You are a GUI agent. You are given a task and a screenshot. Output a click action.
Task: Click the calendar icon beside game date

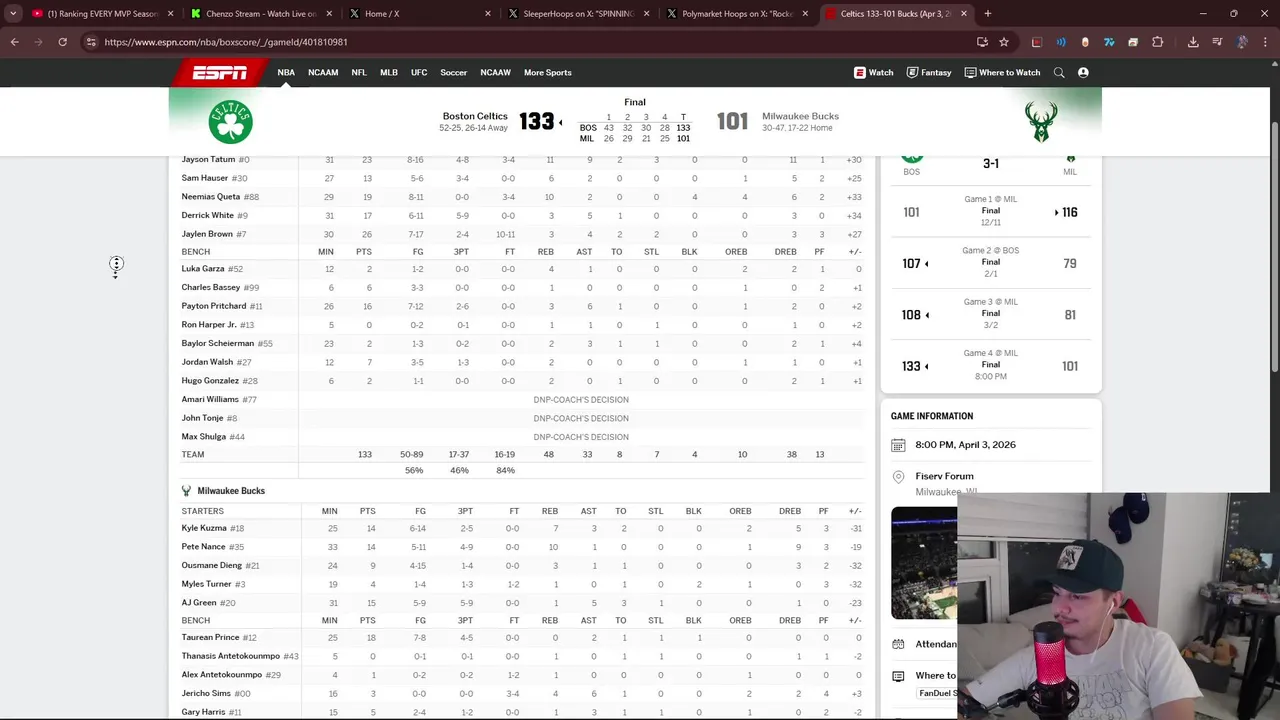point(898,445)
